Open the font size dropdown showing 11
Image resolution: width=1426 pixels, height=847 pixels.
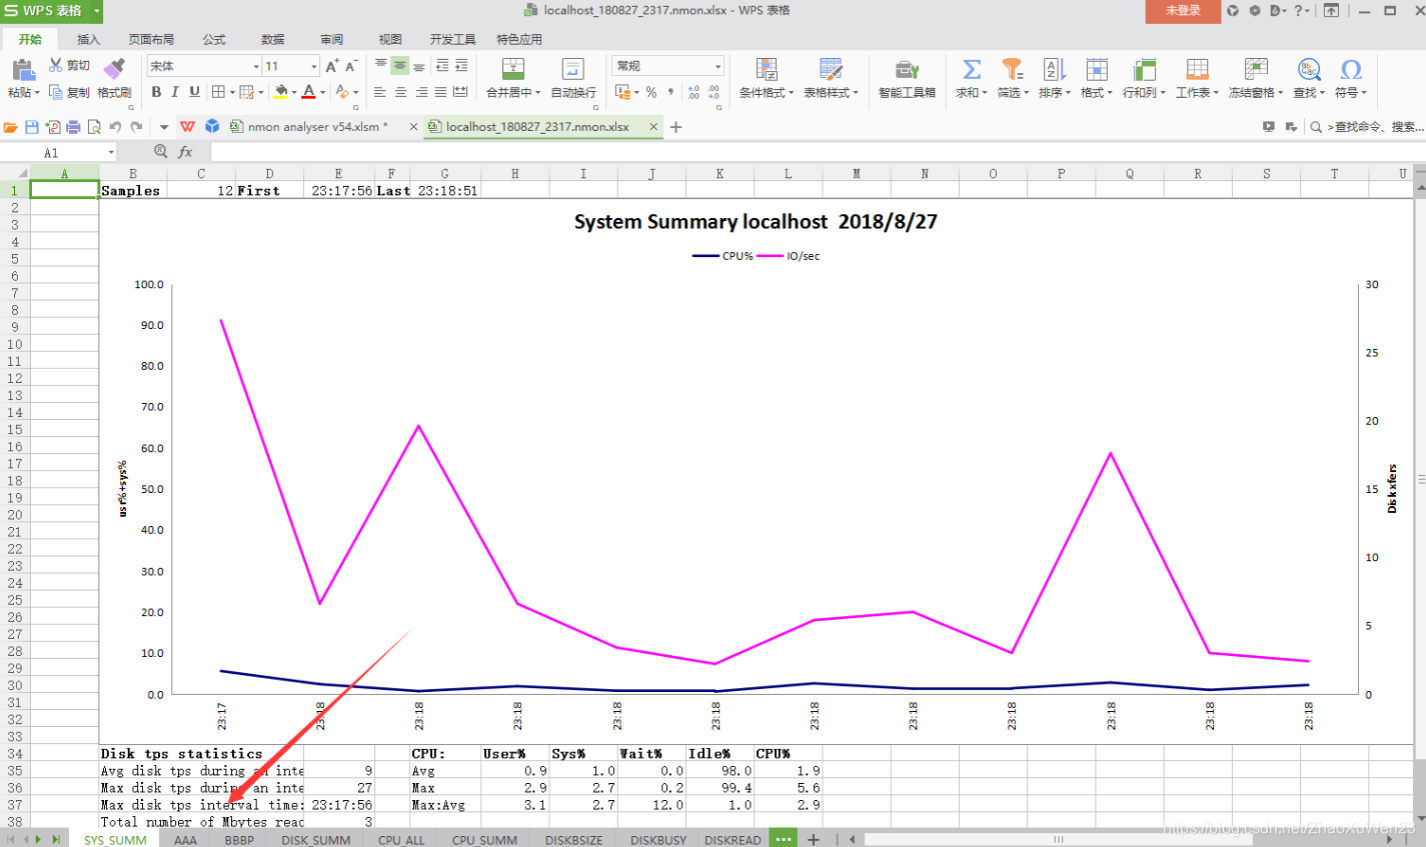(x=313, y=66)
